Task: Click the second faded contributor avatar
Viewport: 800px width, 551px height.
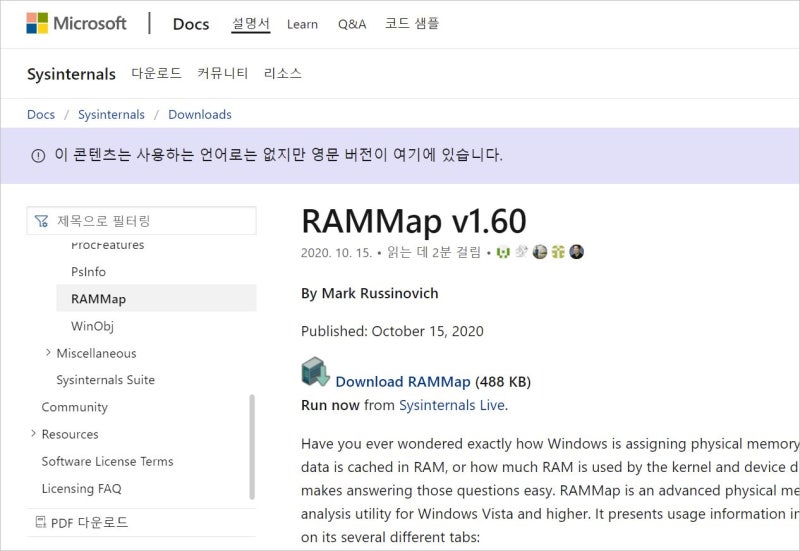Action: 521,252
